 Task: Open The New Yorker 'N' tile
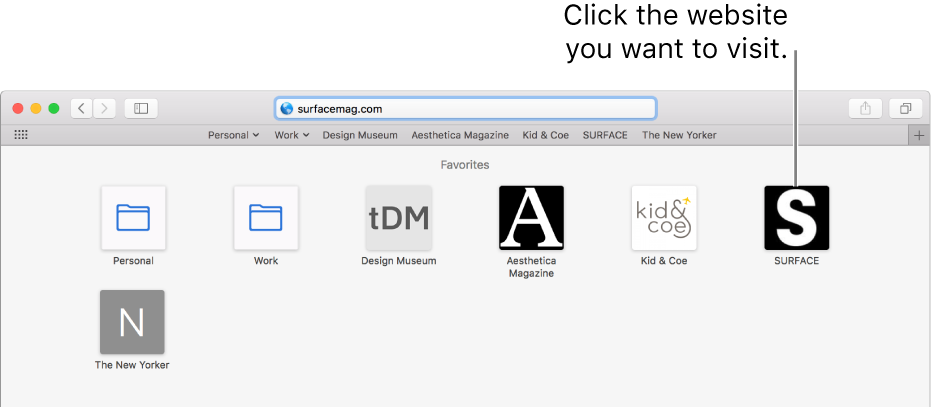click(x=132, y=322)
